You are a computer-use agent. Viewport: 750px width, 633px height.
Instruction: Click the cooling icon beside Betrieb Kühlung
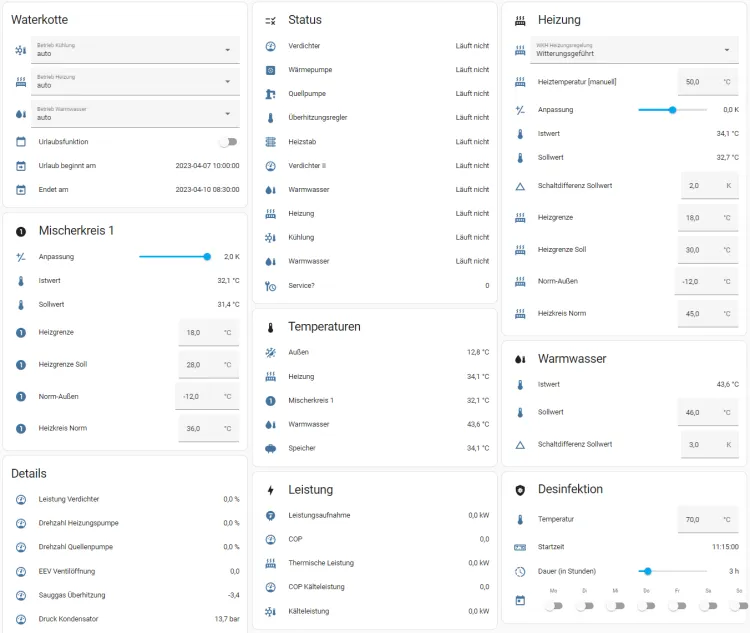(x=21, y=50)
